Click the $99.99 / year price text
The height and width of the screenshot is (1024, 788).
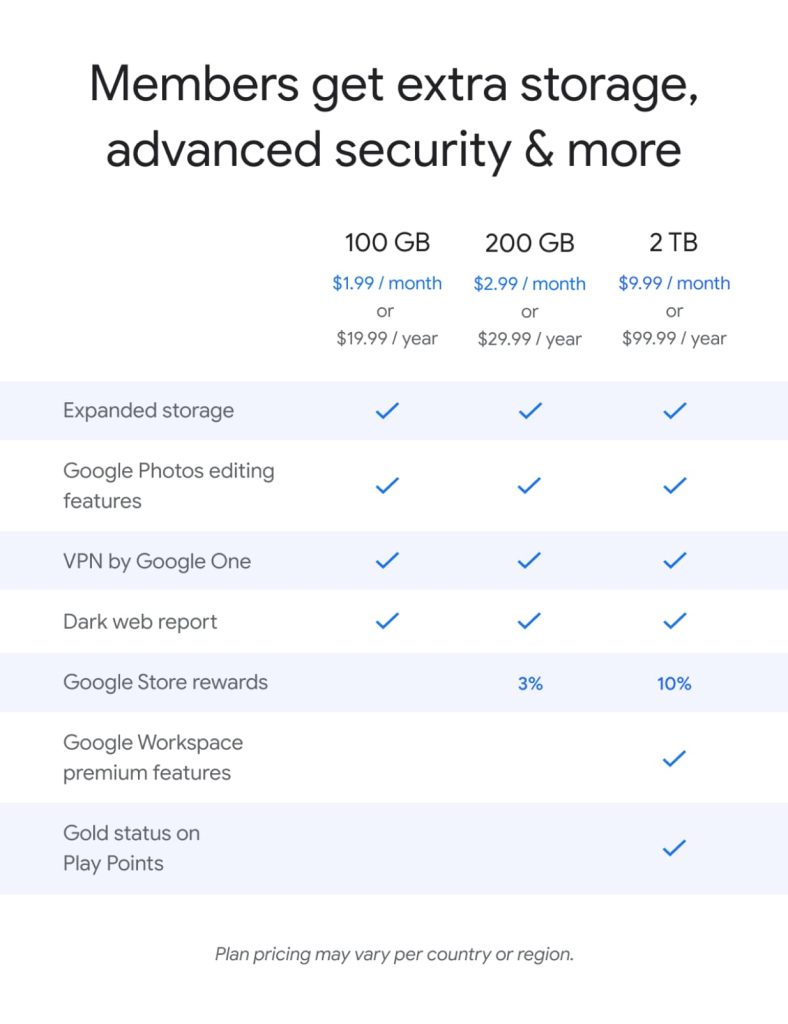674,338
